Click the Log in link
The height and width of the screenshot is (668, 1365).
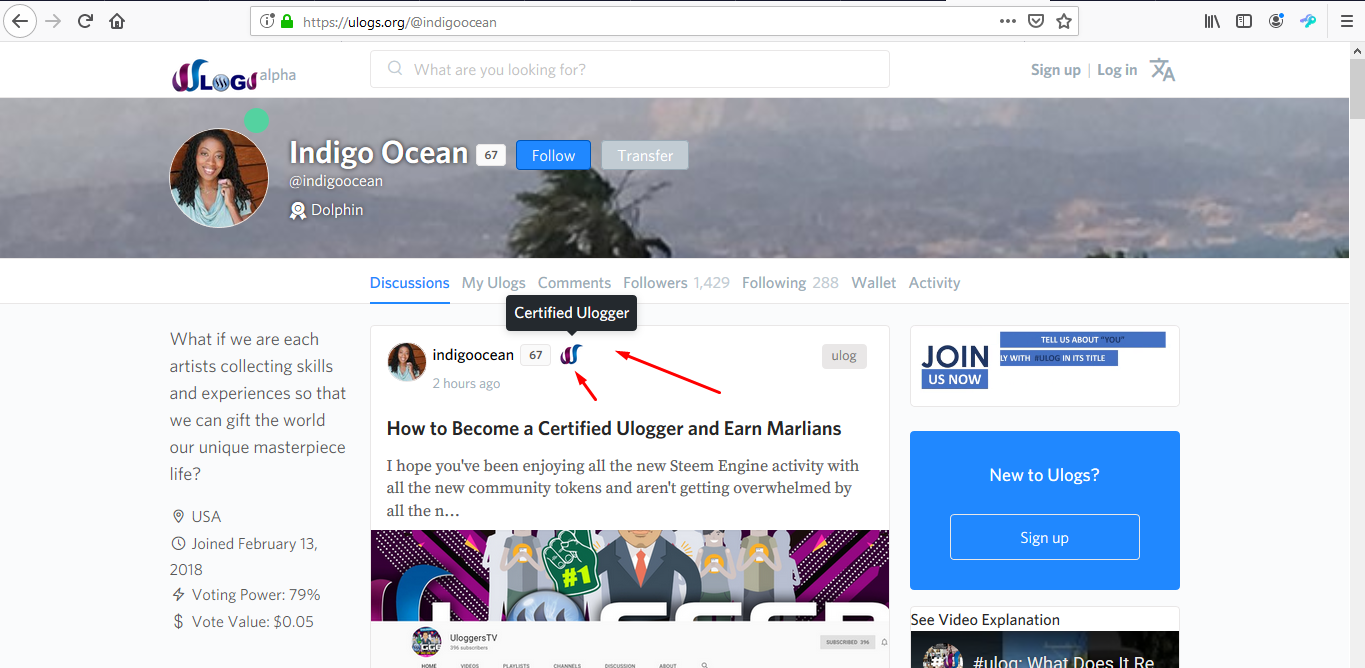point(1117,69)
